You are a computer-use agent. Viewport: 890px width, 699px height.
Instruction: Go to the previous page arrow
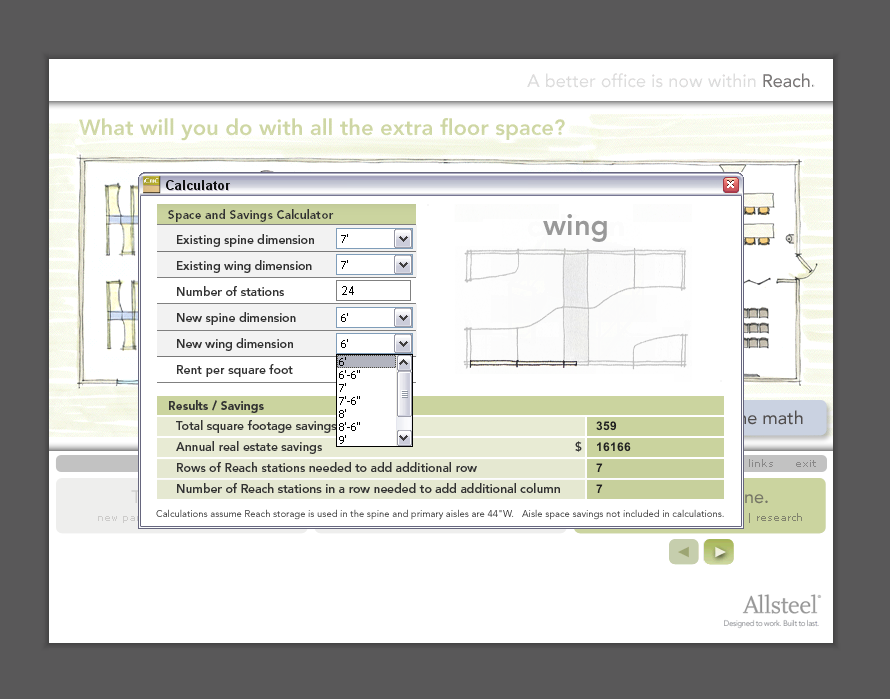(683, 551)
